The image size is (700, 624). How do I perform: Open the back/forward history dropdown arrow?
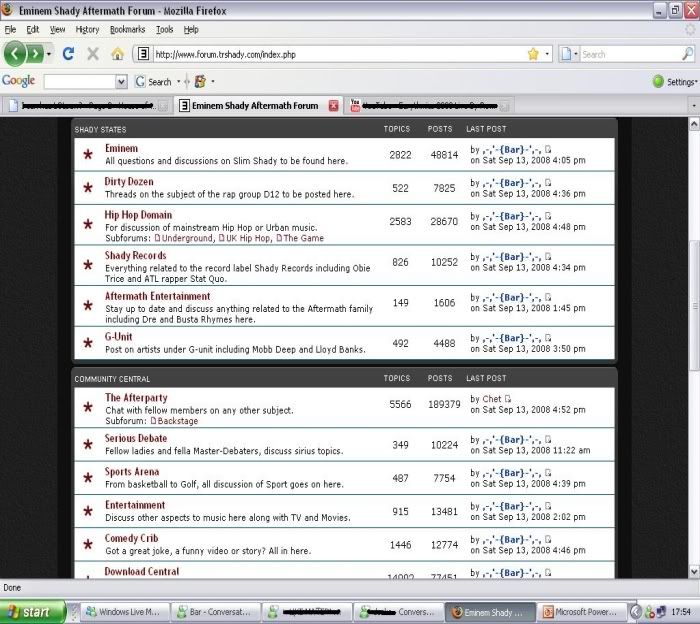coord(49,54)
